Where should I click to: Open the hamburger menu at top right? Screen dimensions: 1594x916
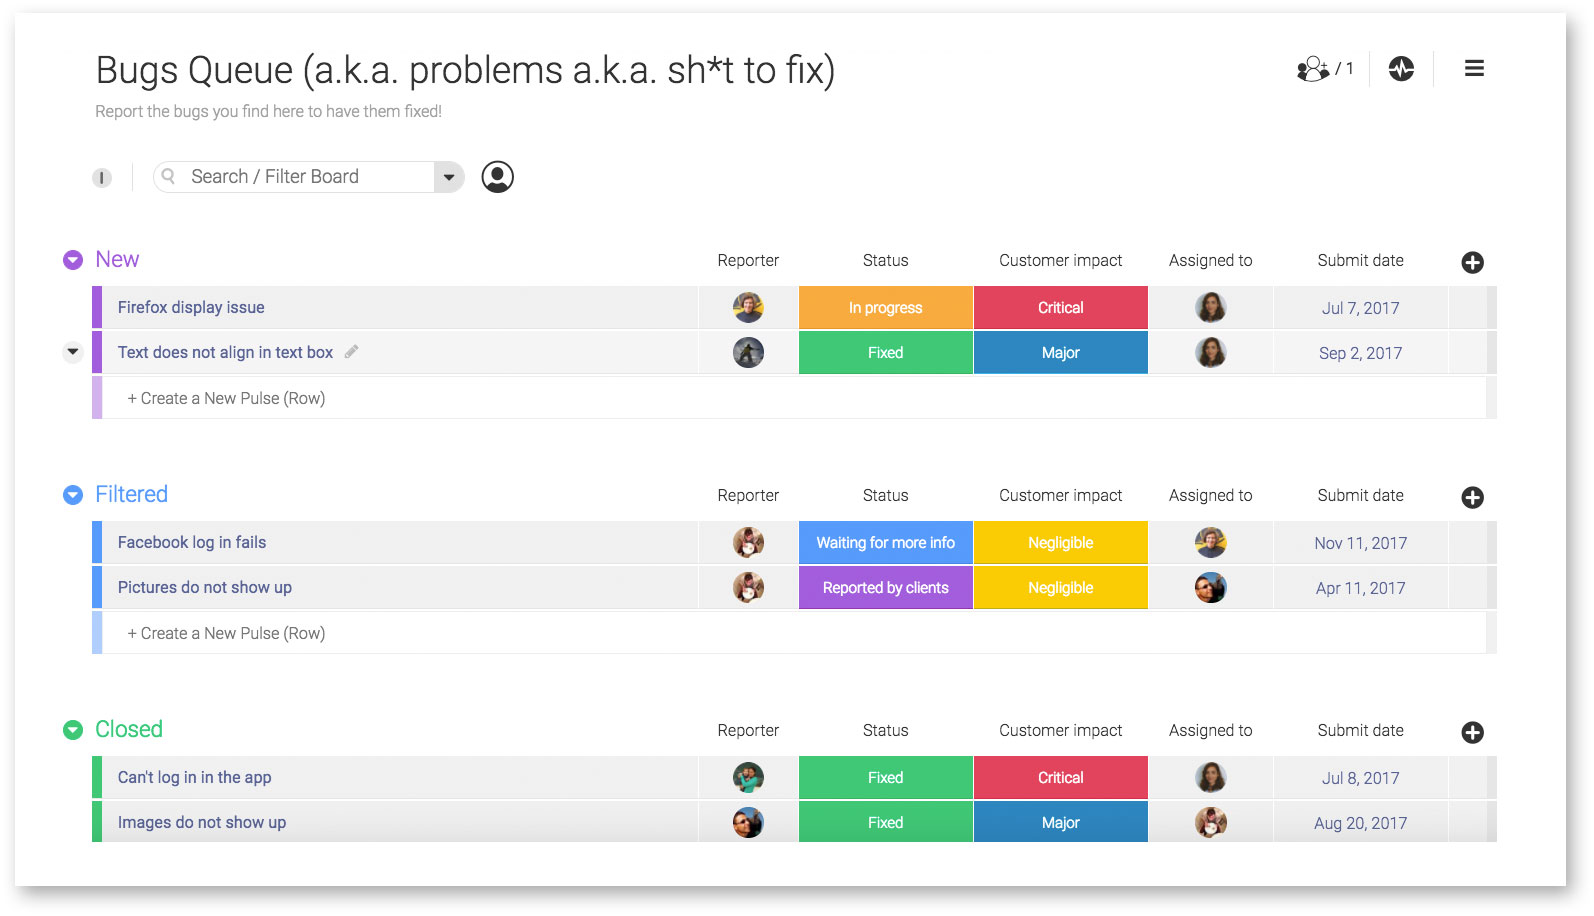coord(1474,69)
